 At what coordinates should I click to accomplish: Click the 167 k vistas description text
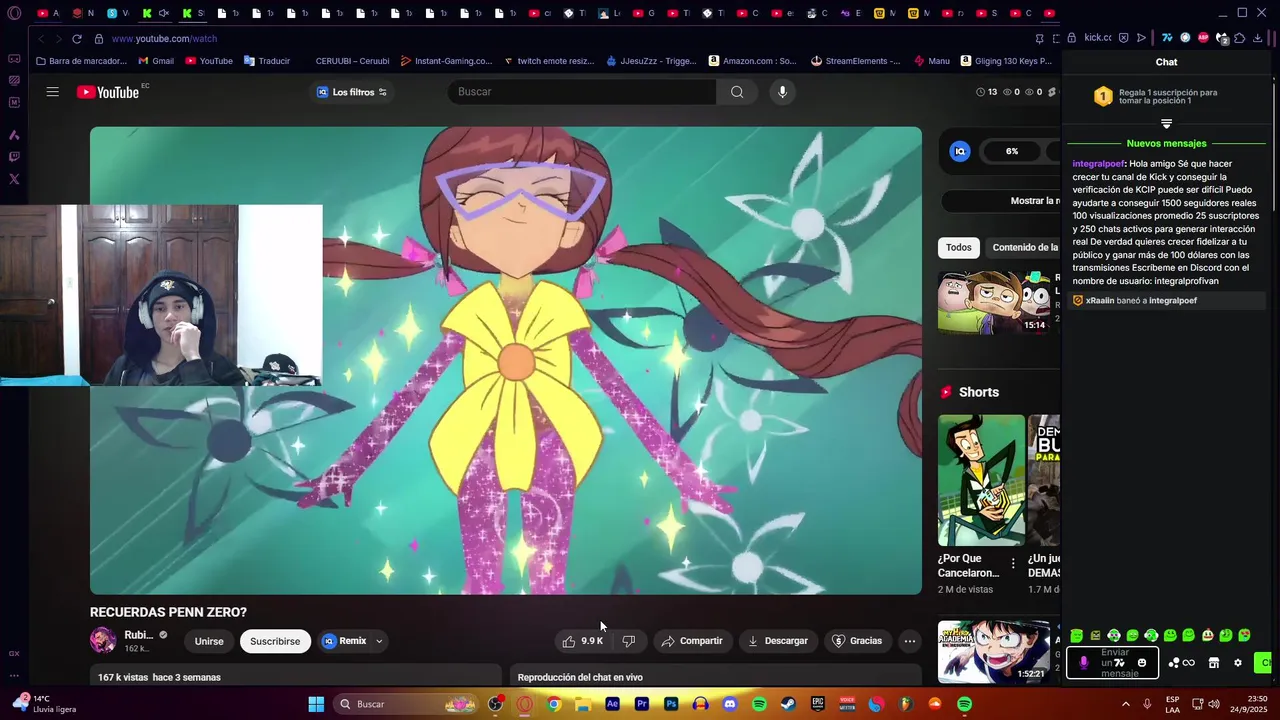point(159,677)
